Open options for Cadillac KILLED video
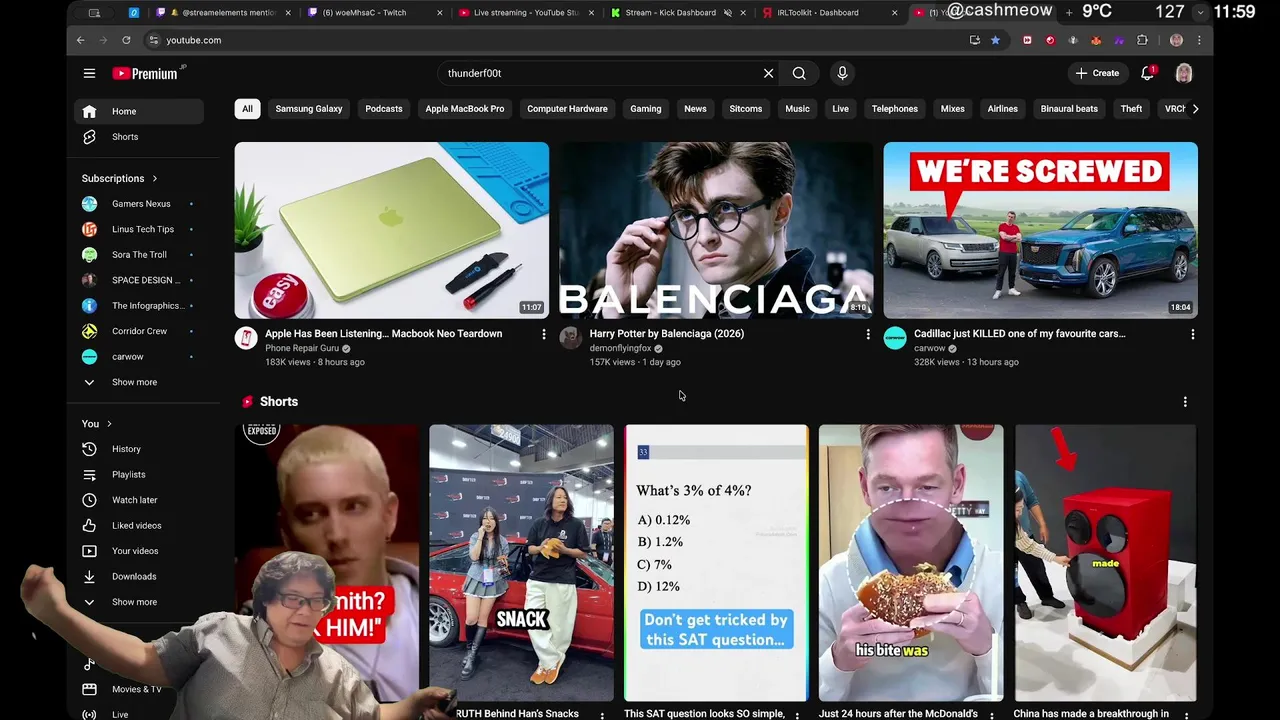This screenshot has width=1280, height=720. click(x=1192, y=334)
